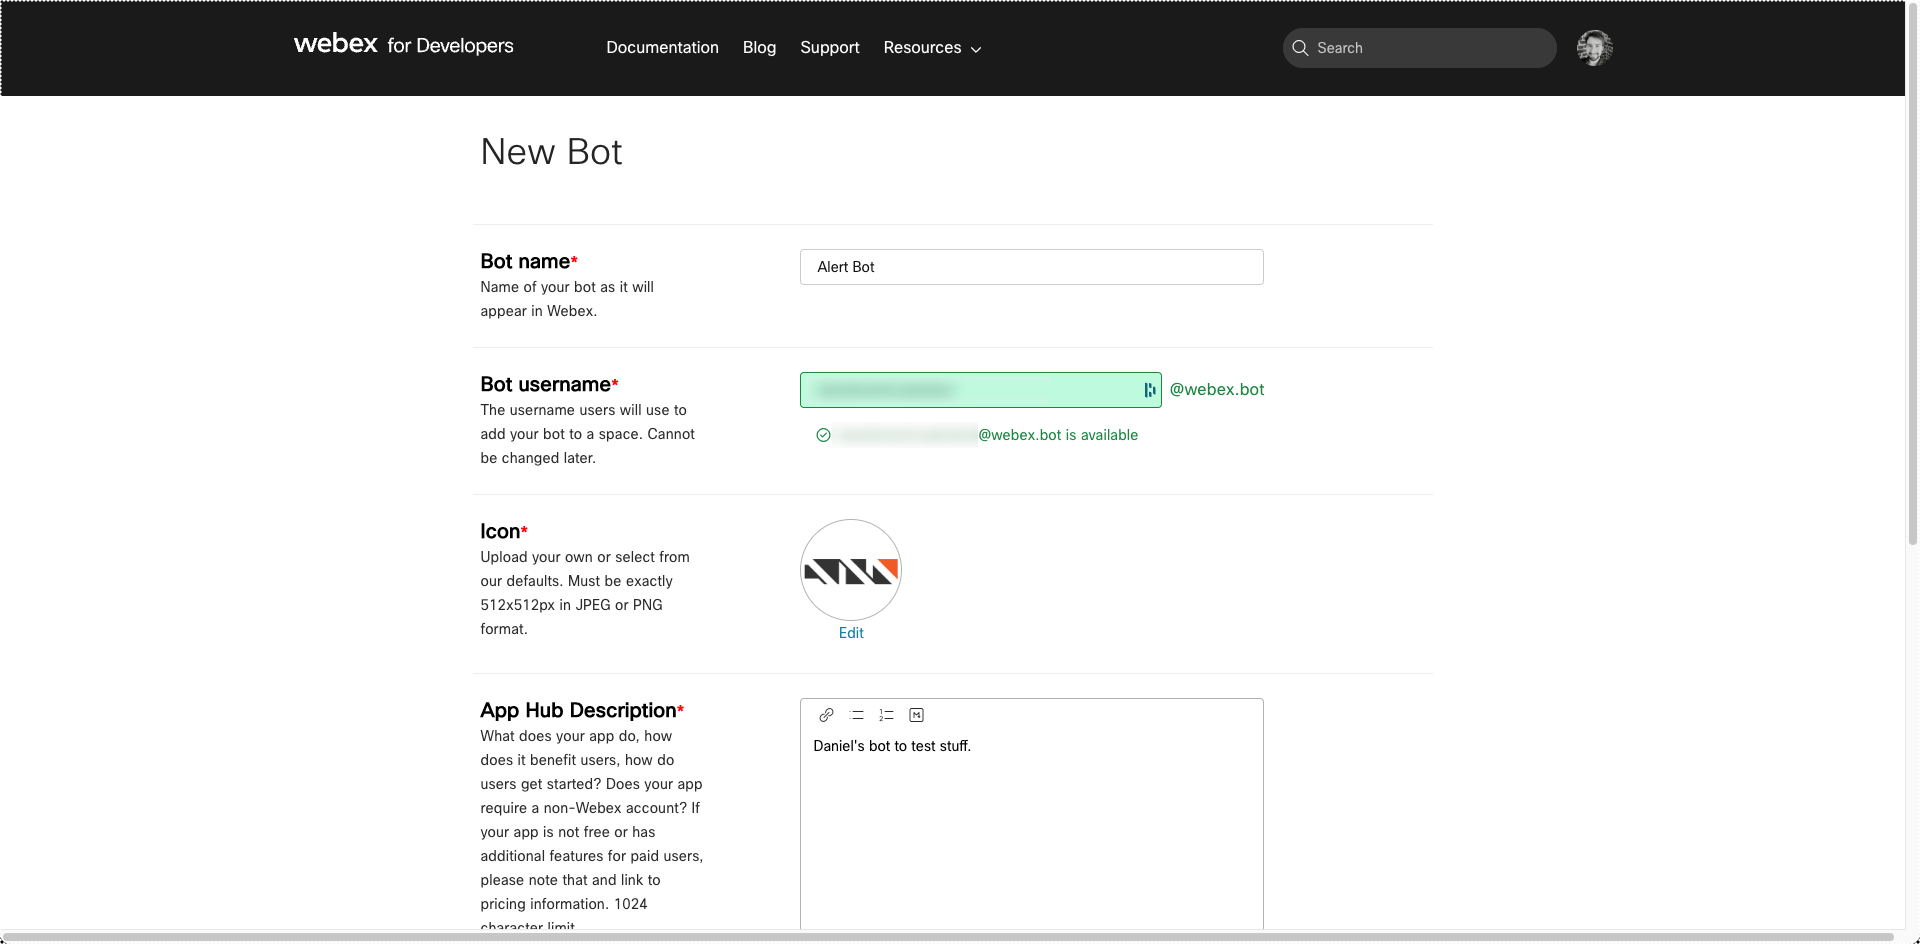Click the Bot username input field
The height and width of the screenshot is (944, 1920).
click(x=980, y=390)
